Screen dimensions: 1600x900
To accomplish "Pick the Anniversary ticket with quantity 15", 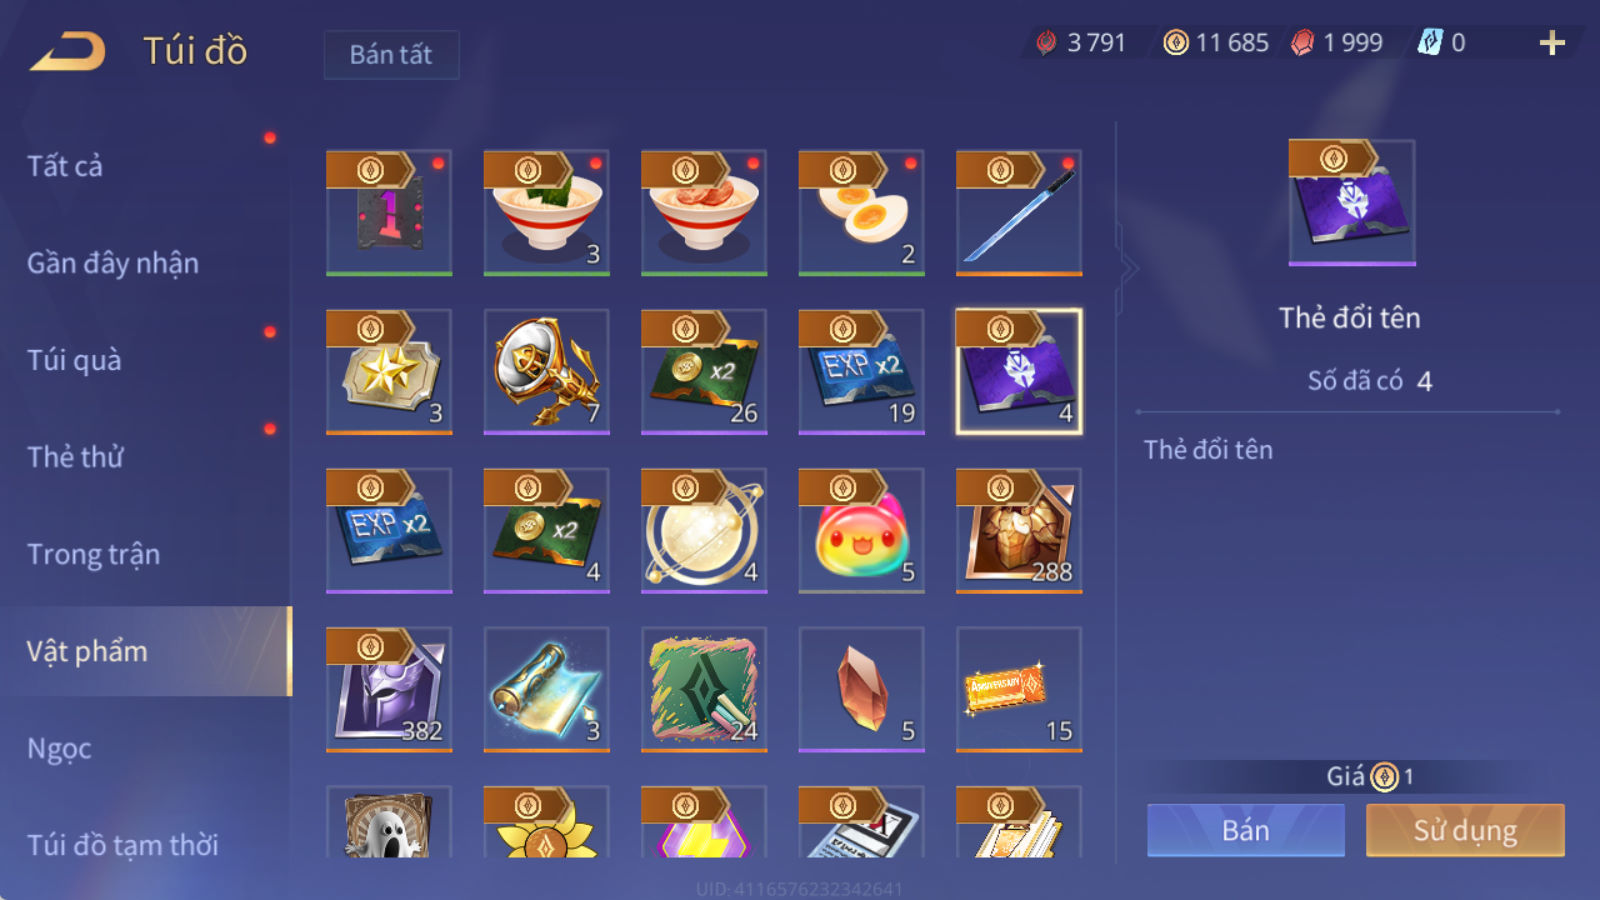I will point(1019,690).
